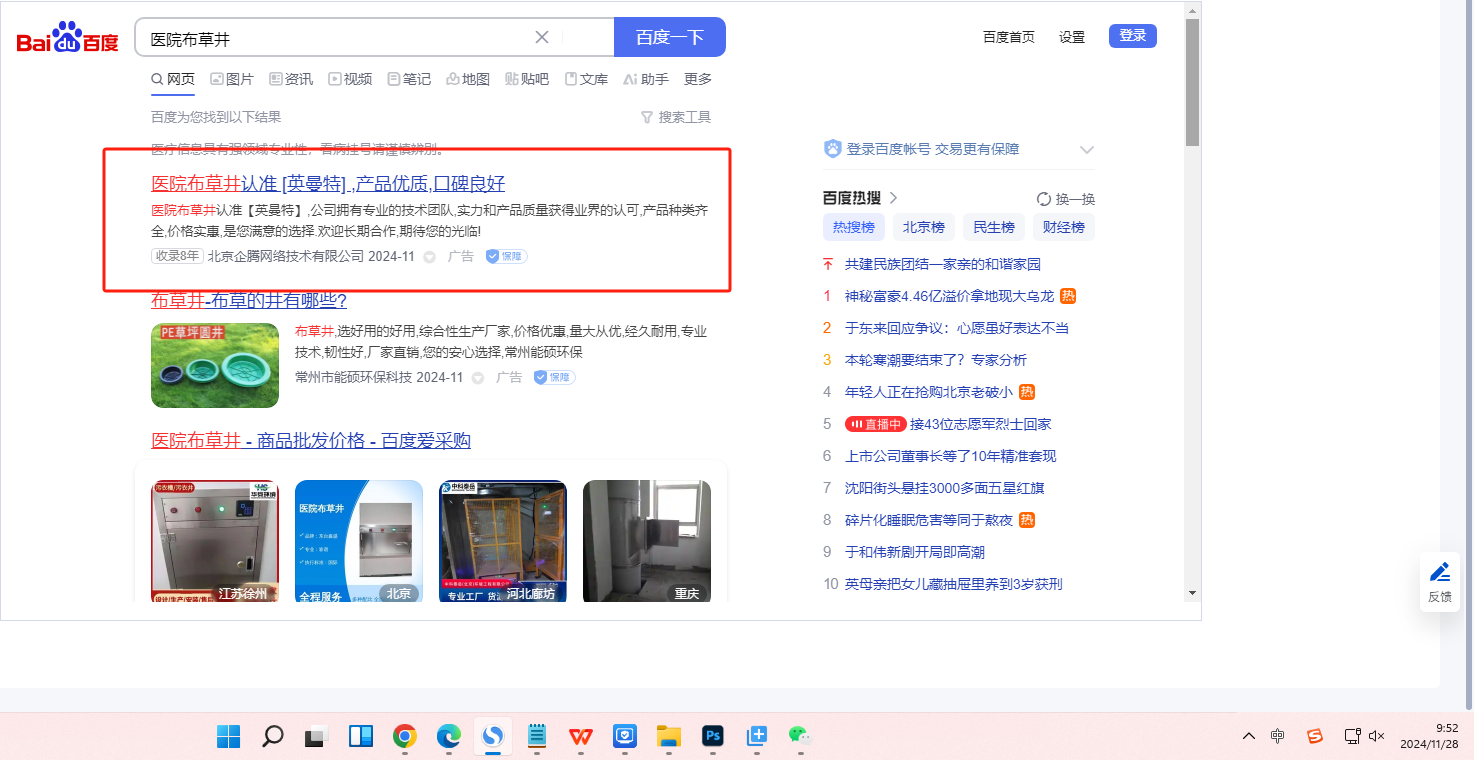Screen dimensions: 1474x760
Task: Switch to the 图片 search tab
Action: click(x=231, y=79)
